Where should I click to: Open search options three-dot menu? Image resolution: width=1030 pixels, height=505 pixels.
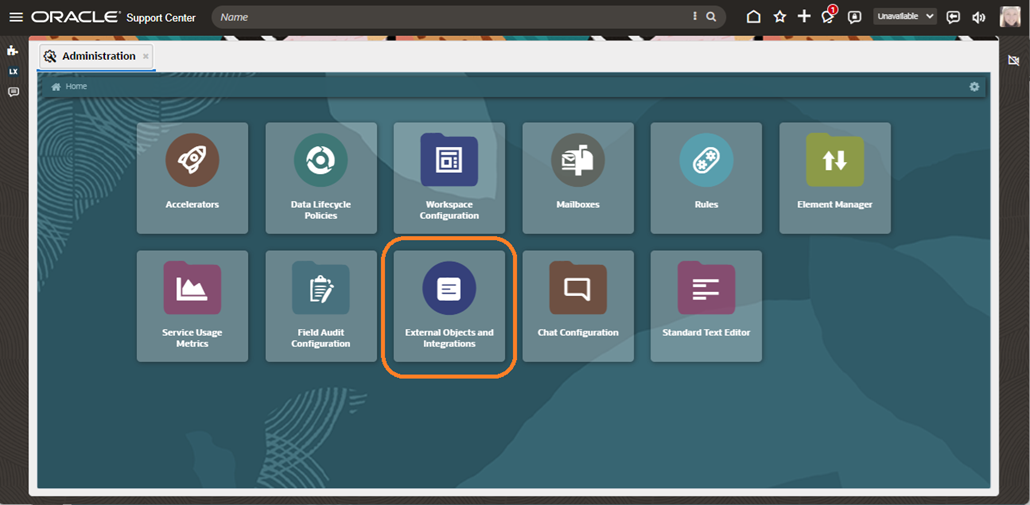[695, 17]
